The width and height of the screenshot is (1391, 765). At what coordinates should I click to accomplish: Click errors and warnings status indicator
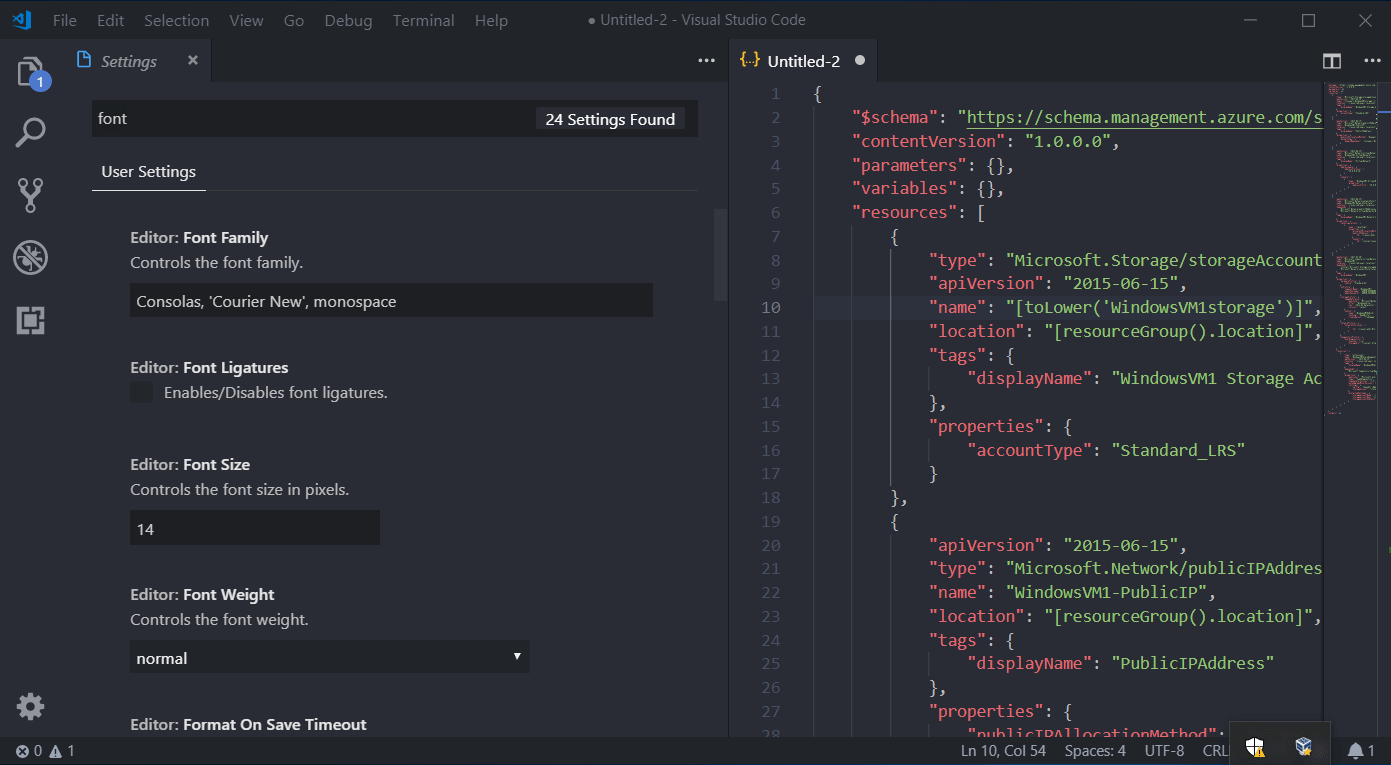click(x=45, y=750)
